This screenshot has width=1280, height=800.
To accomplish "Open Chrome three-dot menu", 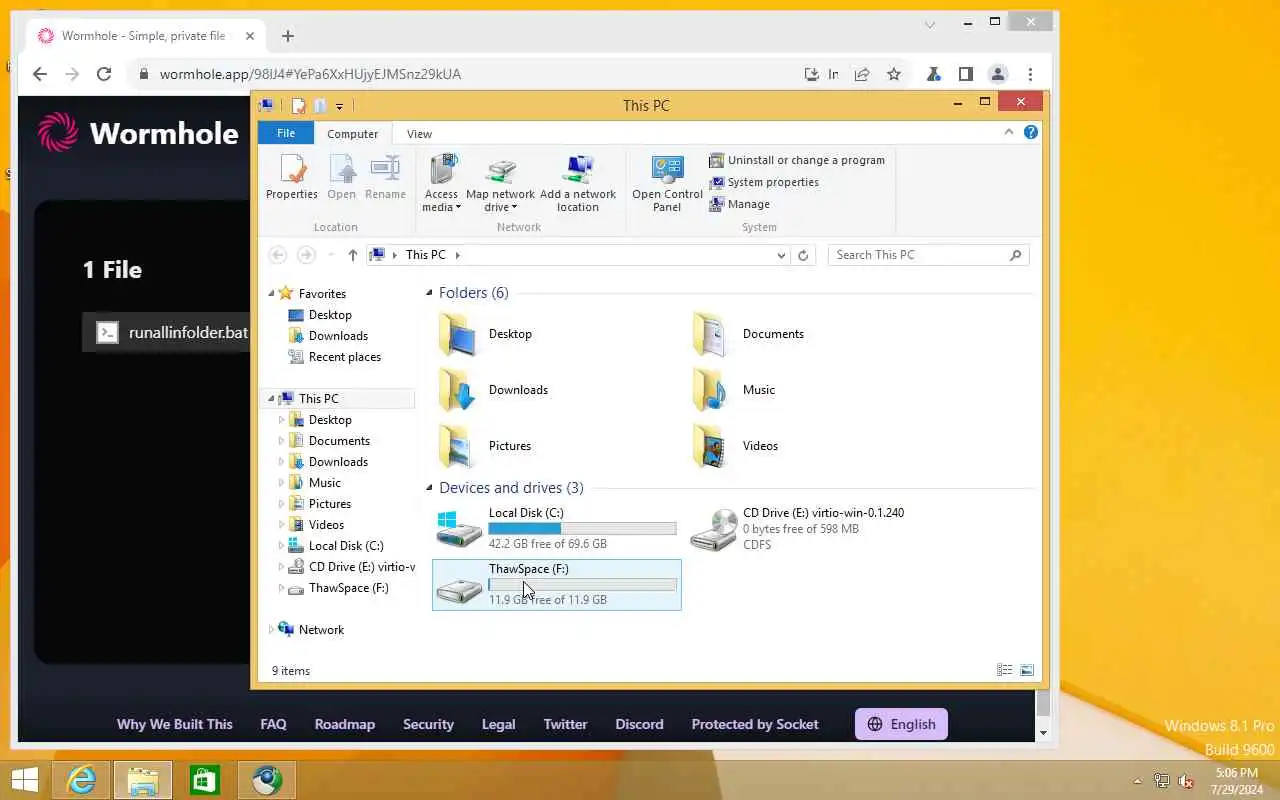I will pos(1030,74).
